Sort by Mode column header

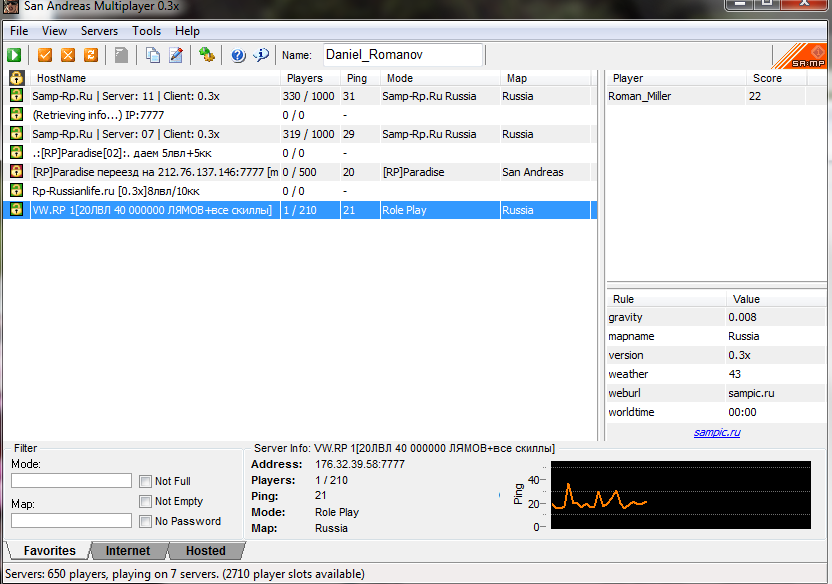coord(440,78)
